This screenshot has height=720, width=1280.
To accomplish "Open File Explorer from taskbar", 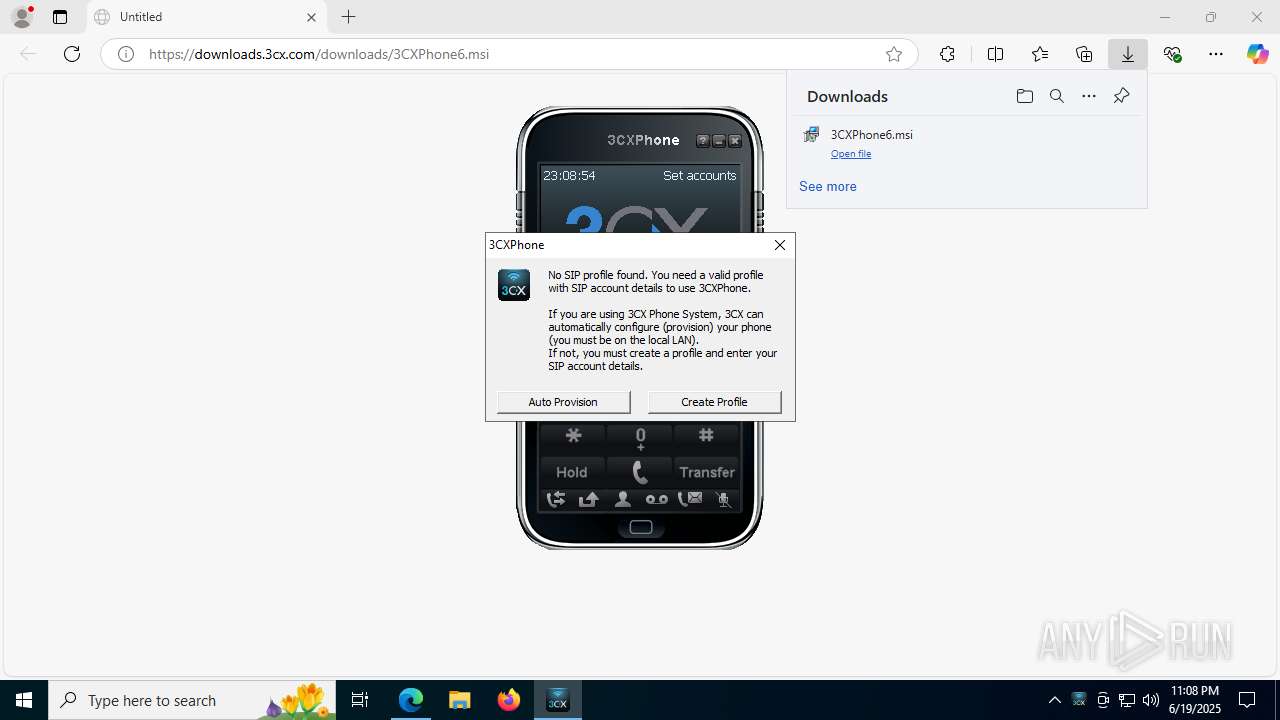I will click(x=459, y=700).
